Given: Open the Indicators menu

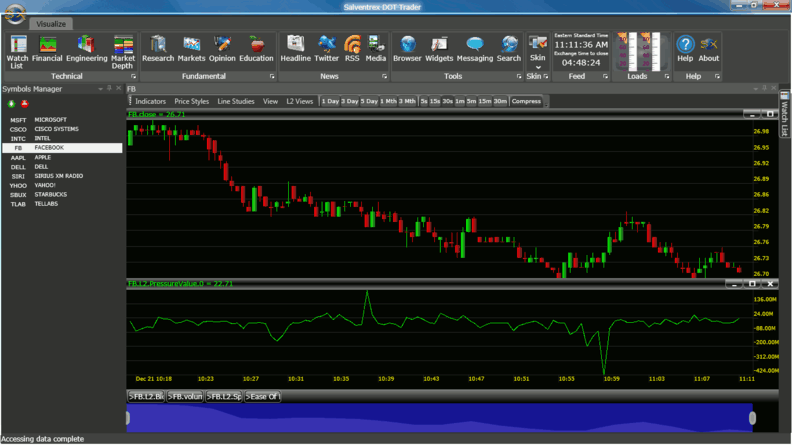Looking at the screenshot, I should [151, 102].
